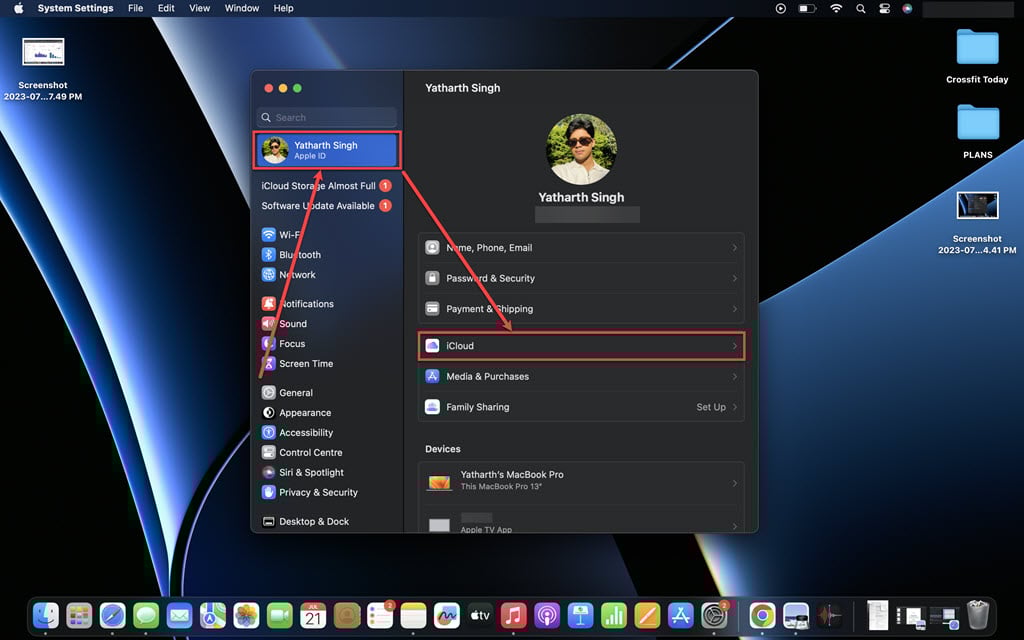This screenshot has width=1024, height=640.
Task: Launch Maps from the Dock
Action: coord(213,615)
